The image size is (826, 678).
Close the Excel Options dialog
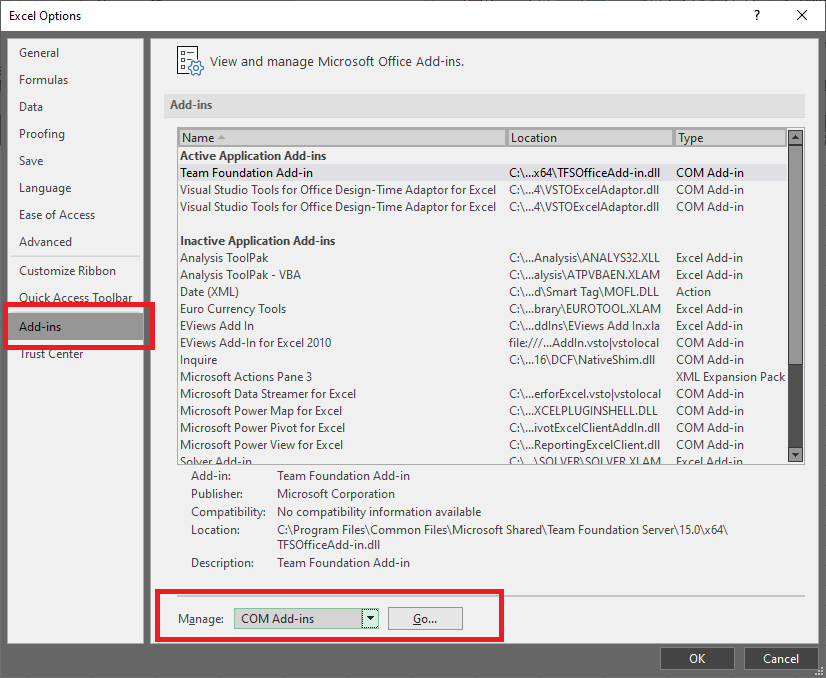[x=802, y=15]
